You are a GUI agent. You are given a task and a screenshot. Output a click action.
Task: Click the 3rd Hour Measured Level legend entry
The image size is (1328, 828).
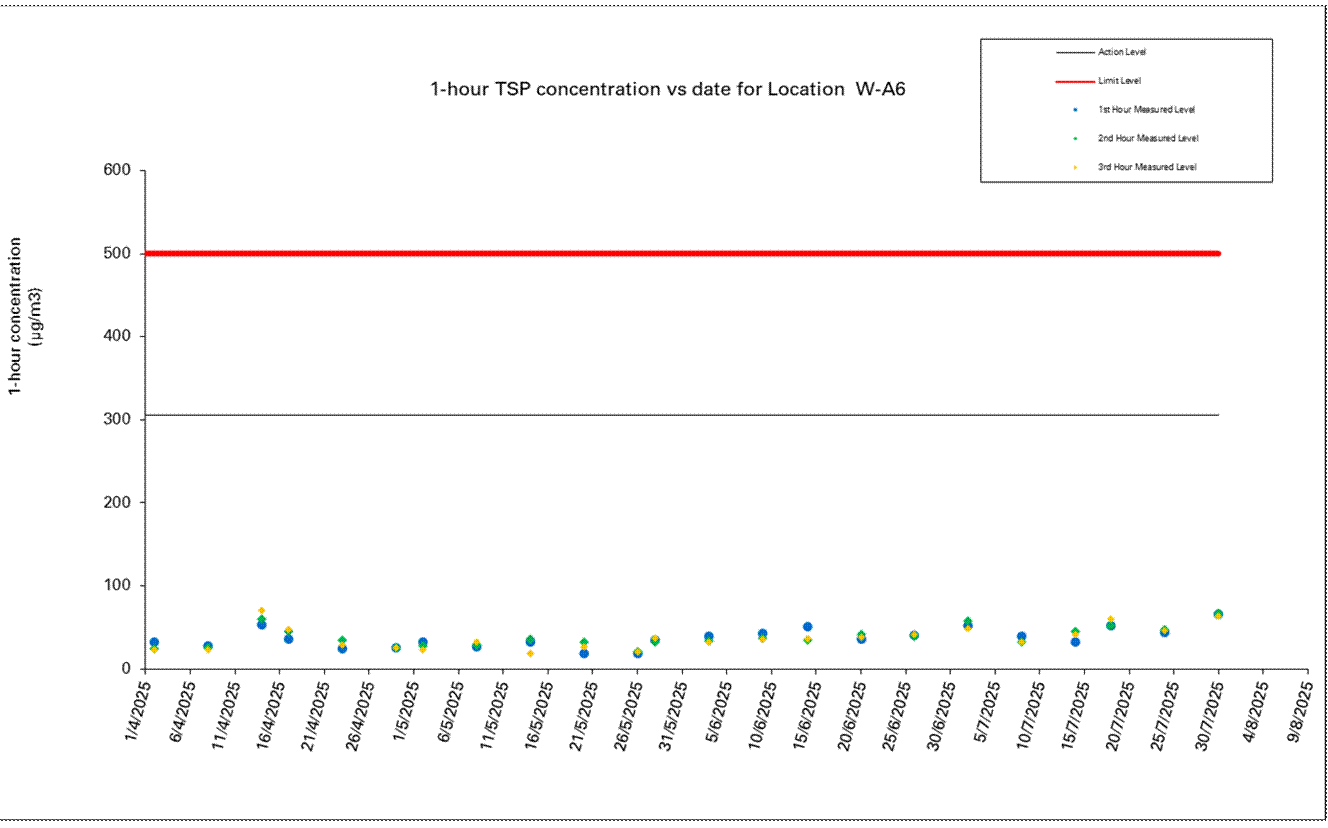(1146, 167)
